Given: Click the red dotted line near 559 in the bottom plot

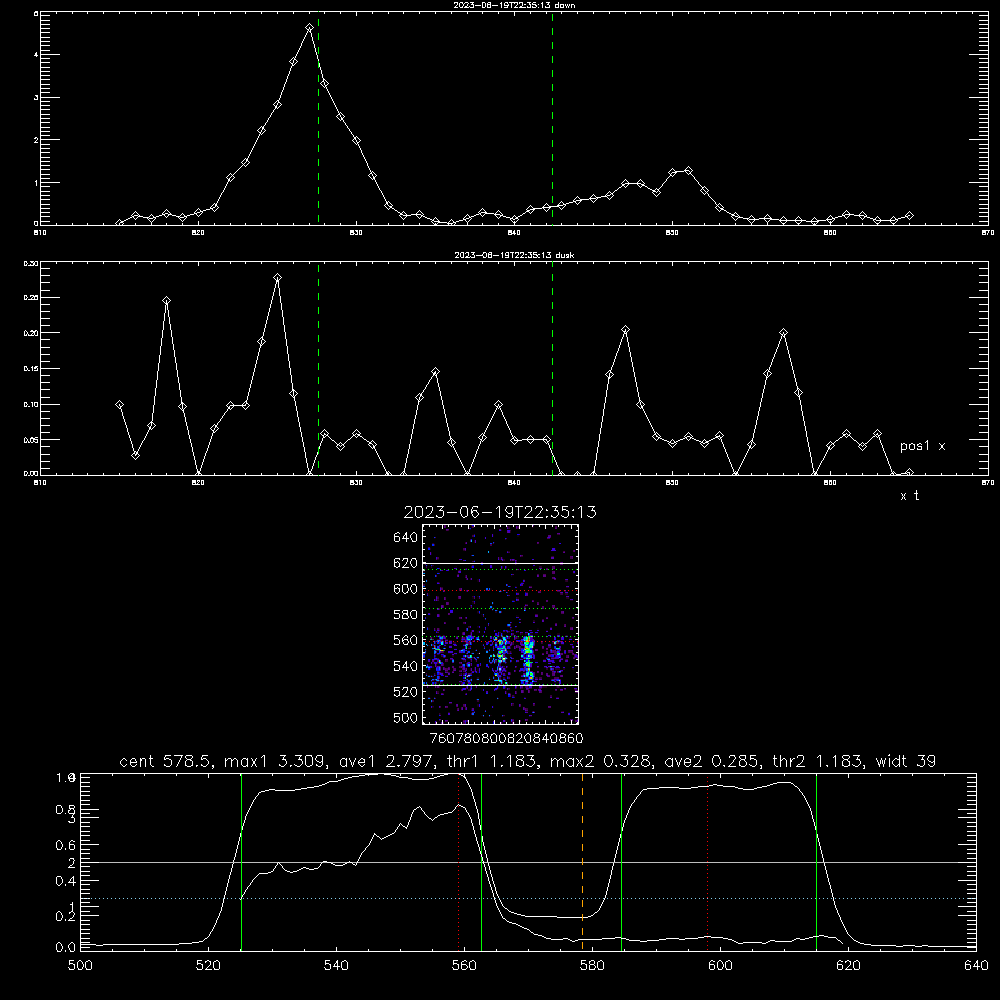Looking at the screenshot, I should pos(459,861).
